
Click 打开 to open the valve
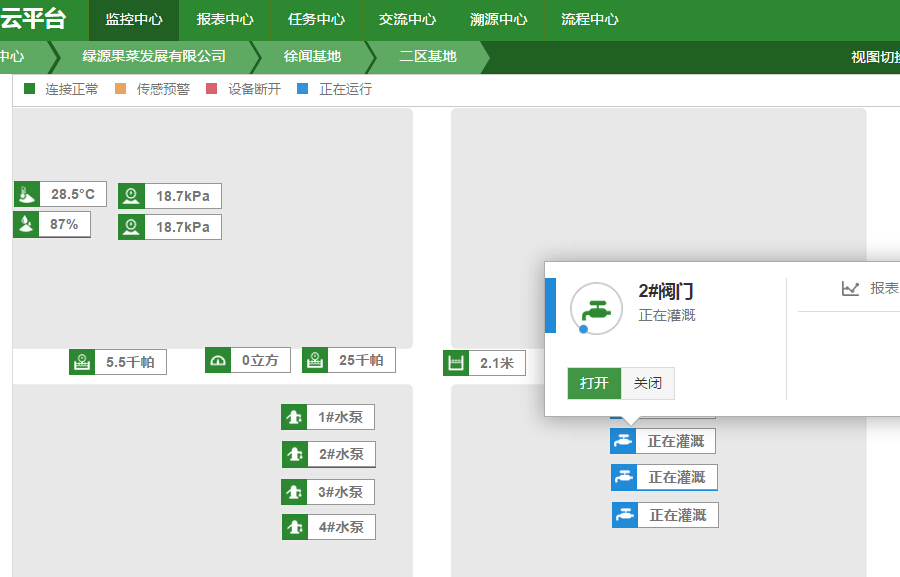(x=593, y=383)
